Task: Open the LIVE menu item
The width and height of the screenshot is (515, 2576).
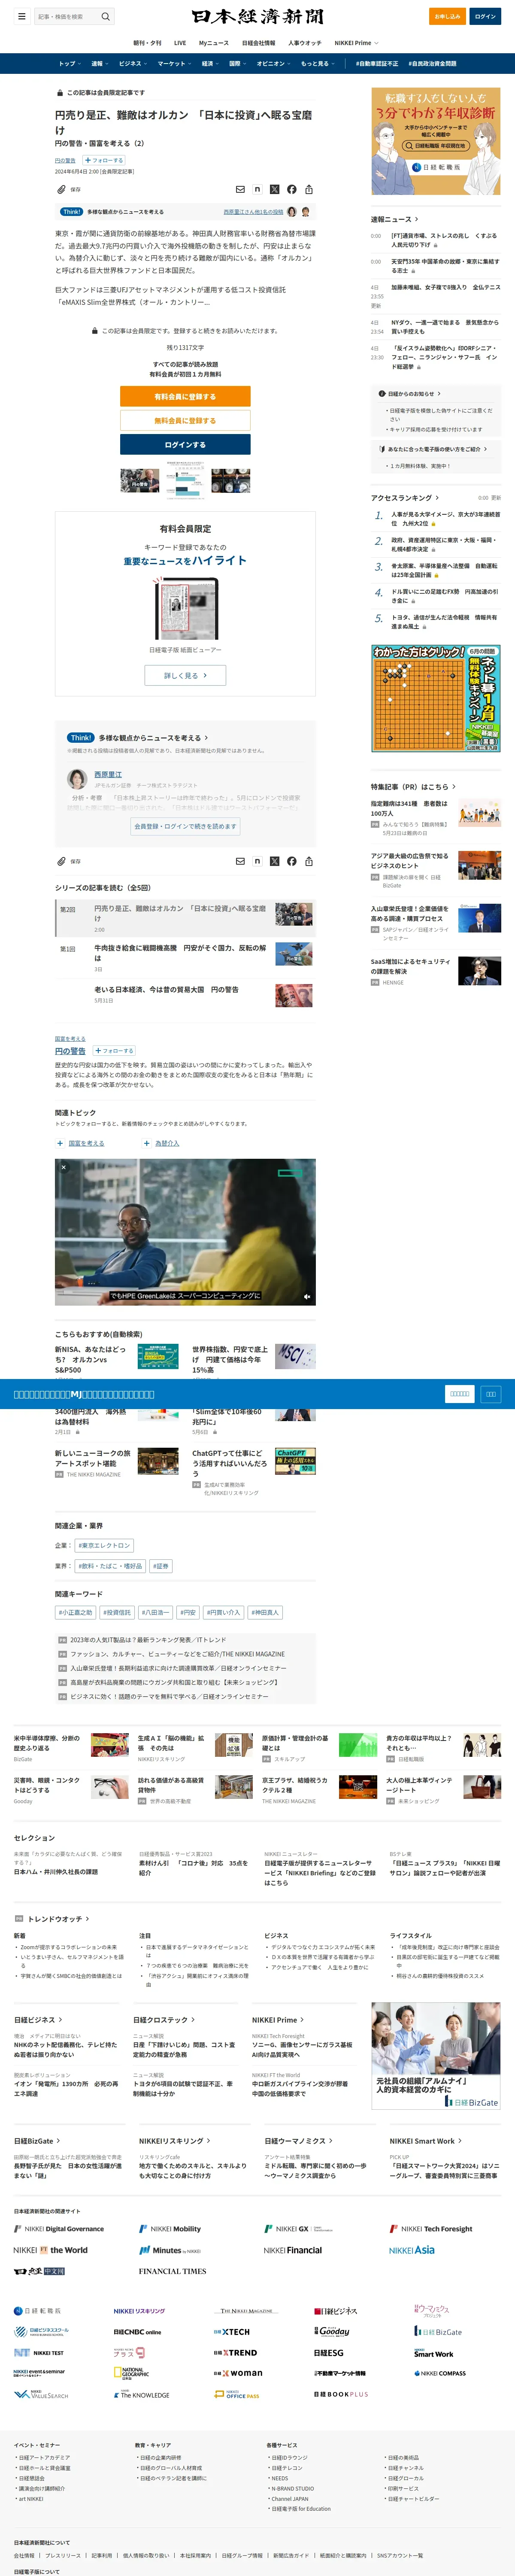Action: tap(180, 43)
